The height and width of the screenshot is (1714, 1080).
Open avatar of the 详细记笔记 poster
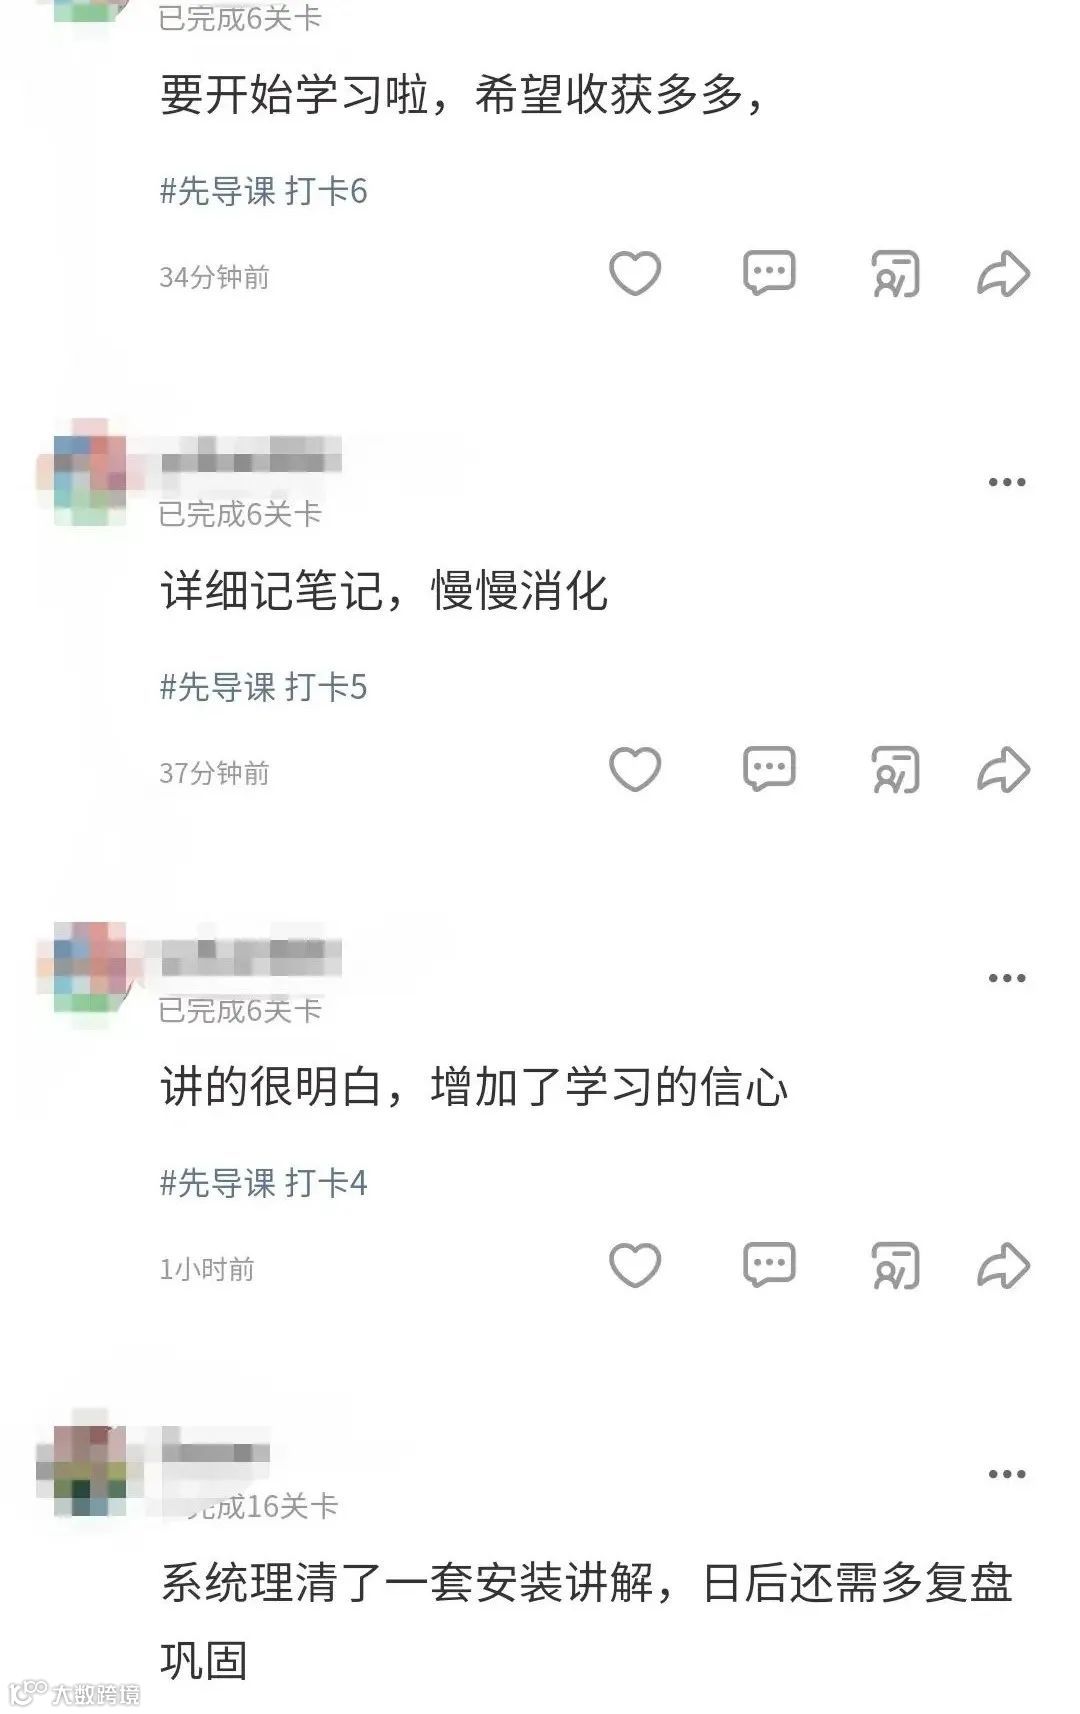[85, 474]
